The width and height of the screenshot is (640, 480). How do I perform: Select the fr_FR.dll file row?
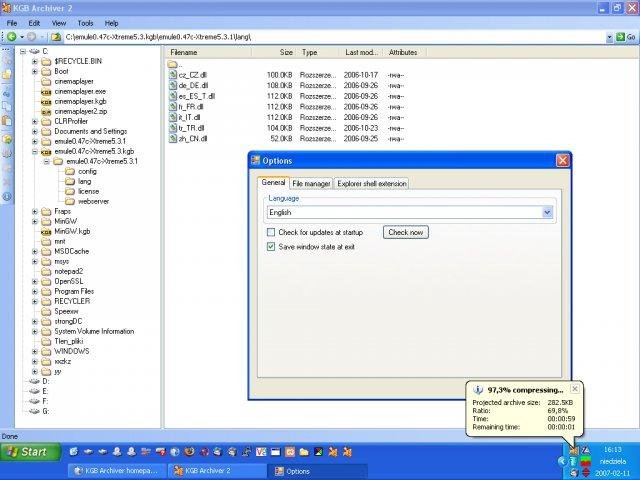[286, 107]
